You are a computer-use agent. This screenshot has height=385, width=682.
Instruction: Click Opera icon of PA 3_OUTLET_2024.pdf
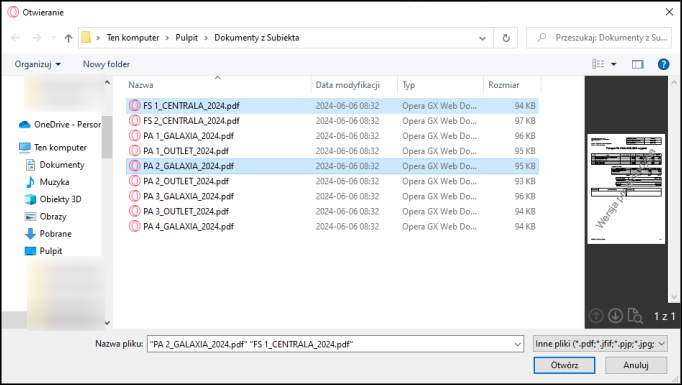coord(135,211)
